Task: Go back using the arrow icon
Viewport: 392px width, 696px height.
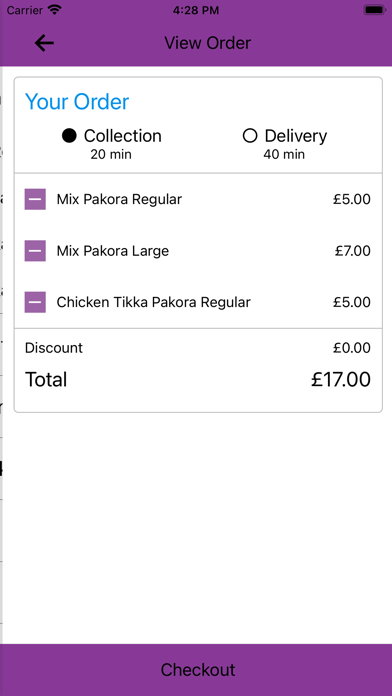Action: point(44,43)
